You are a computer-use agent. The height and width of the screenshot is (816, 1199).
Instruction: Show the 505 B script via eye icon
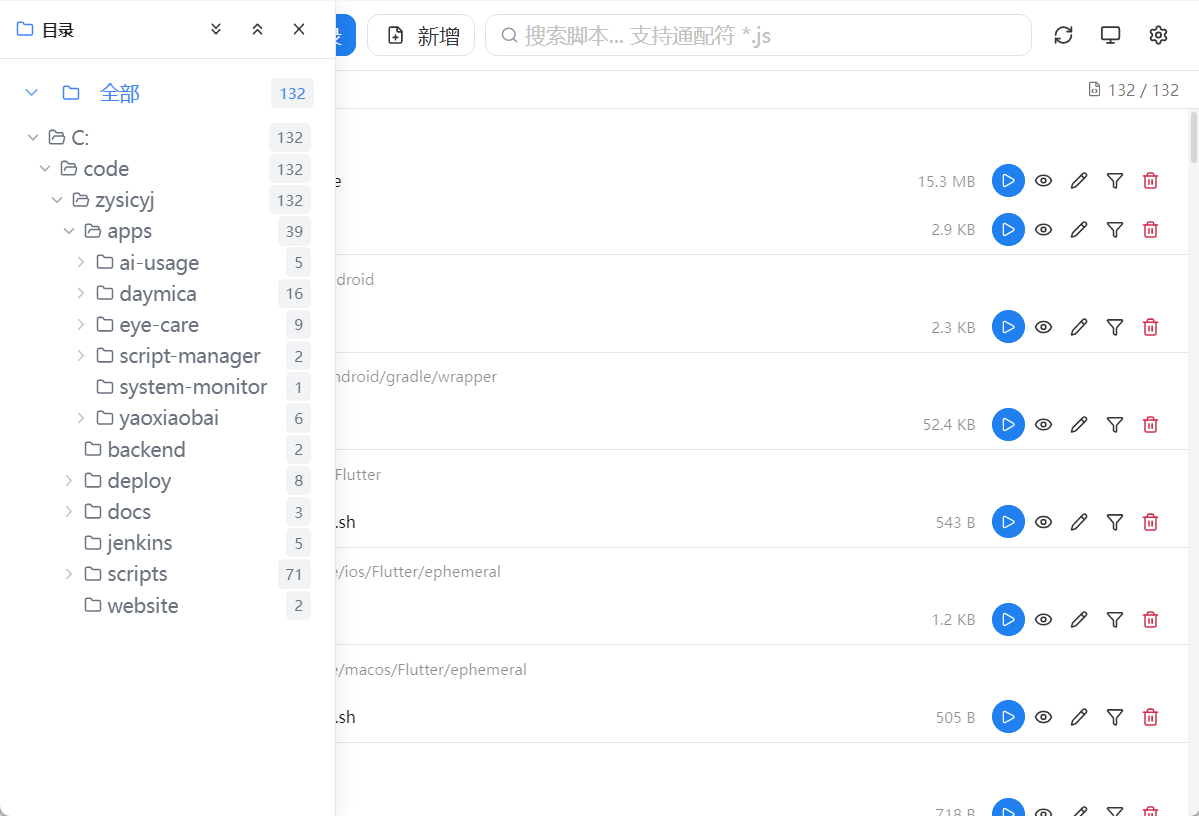(1044, 717)
